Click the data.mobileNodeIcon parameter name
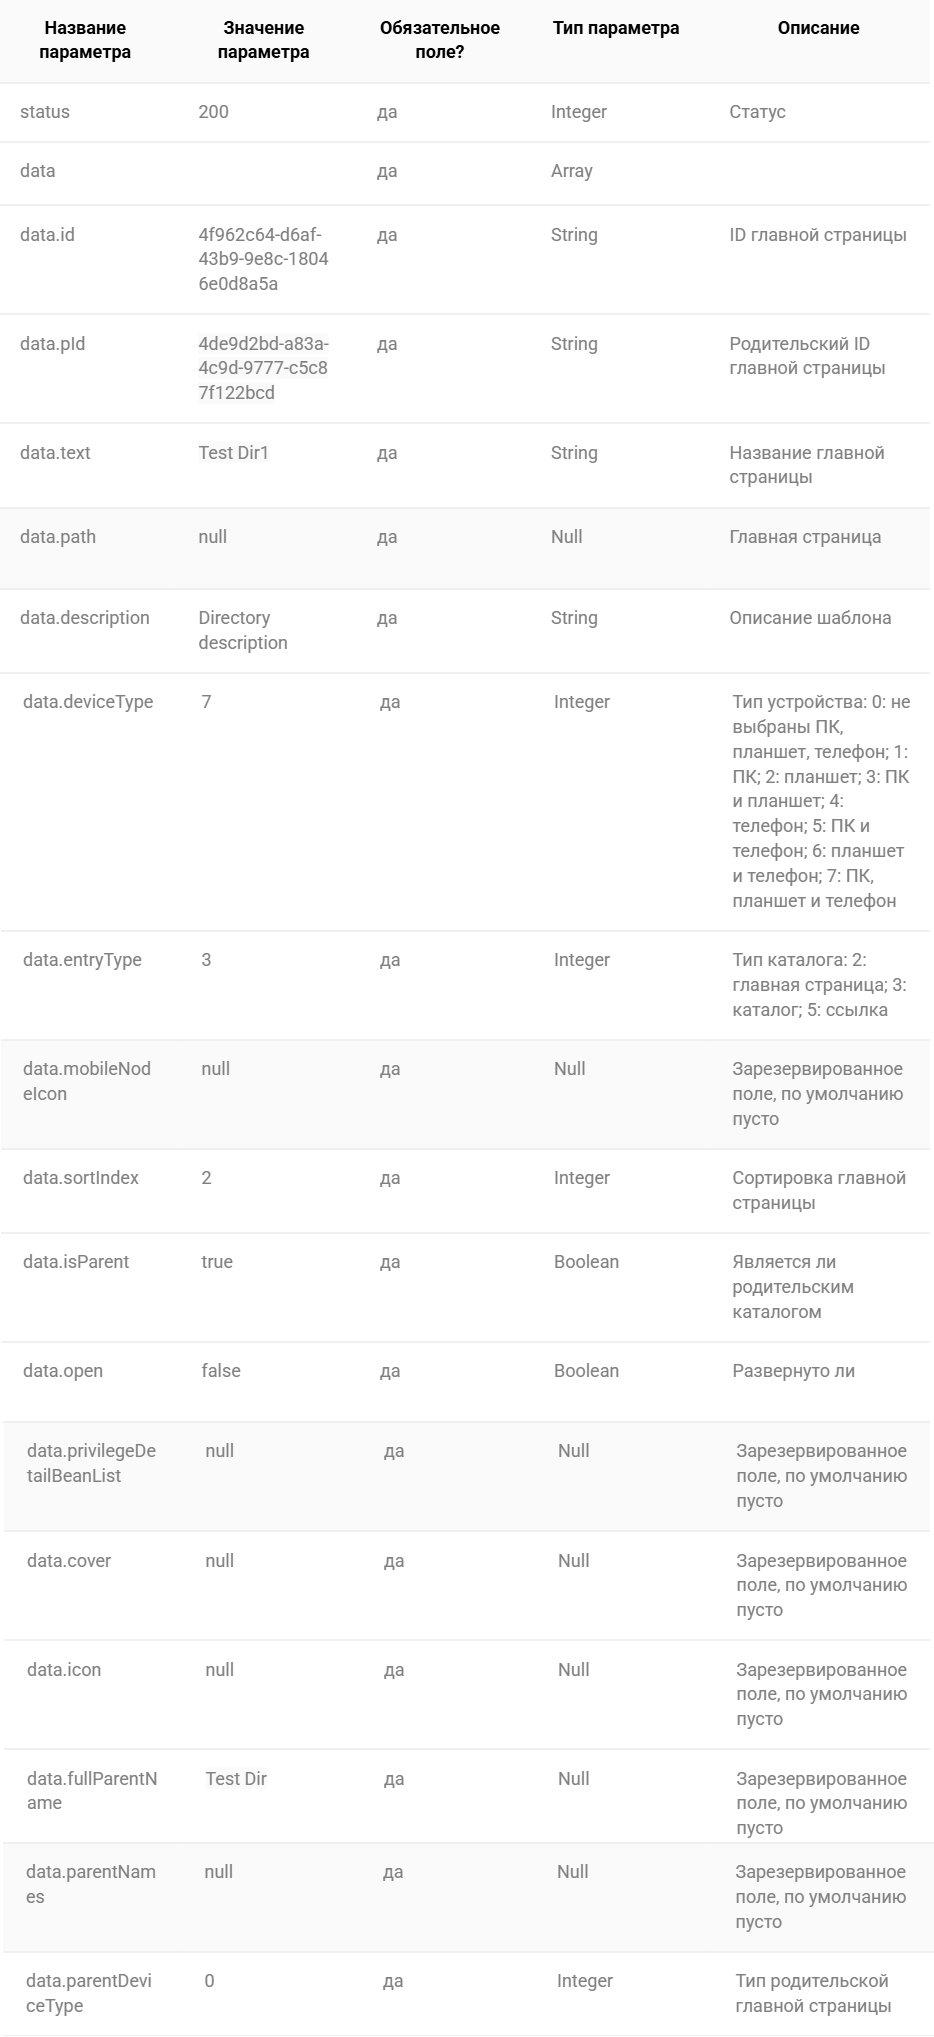 click(87, 1081)
